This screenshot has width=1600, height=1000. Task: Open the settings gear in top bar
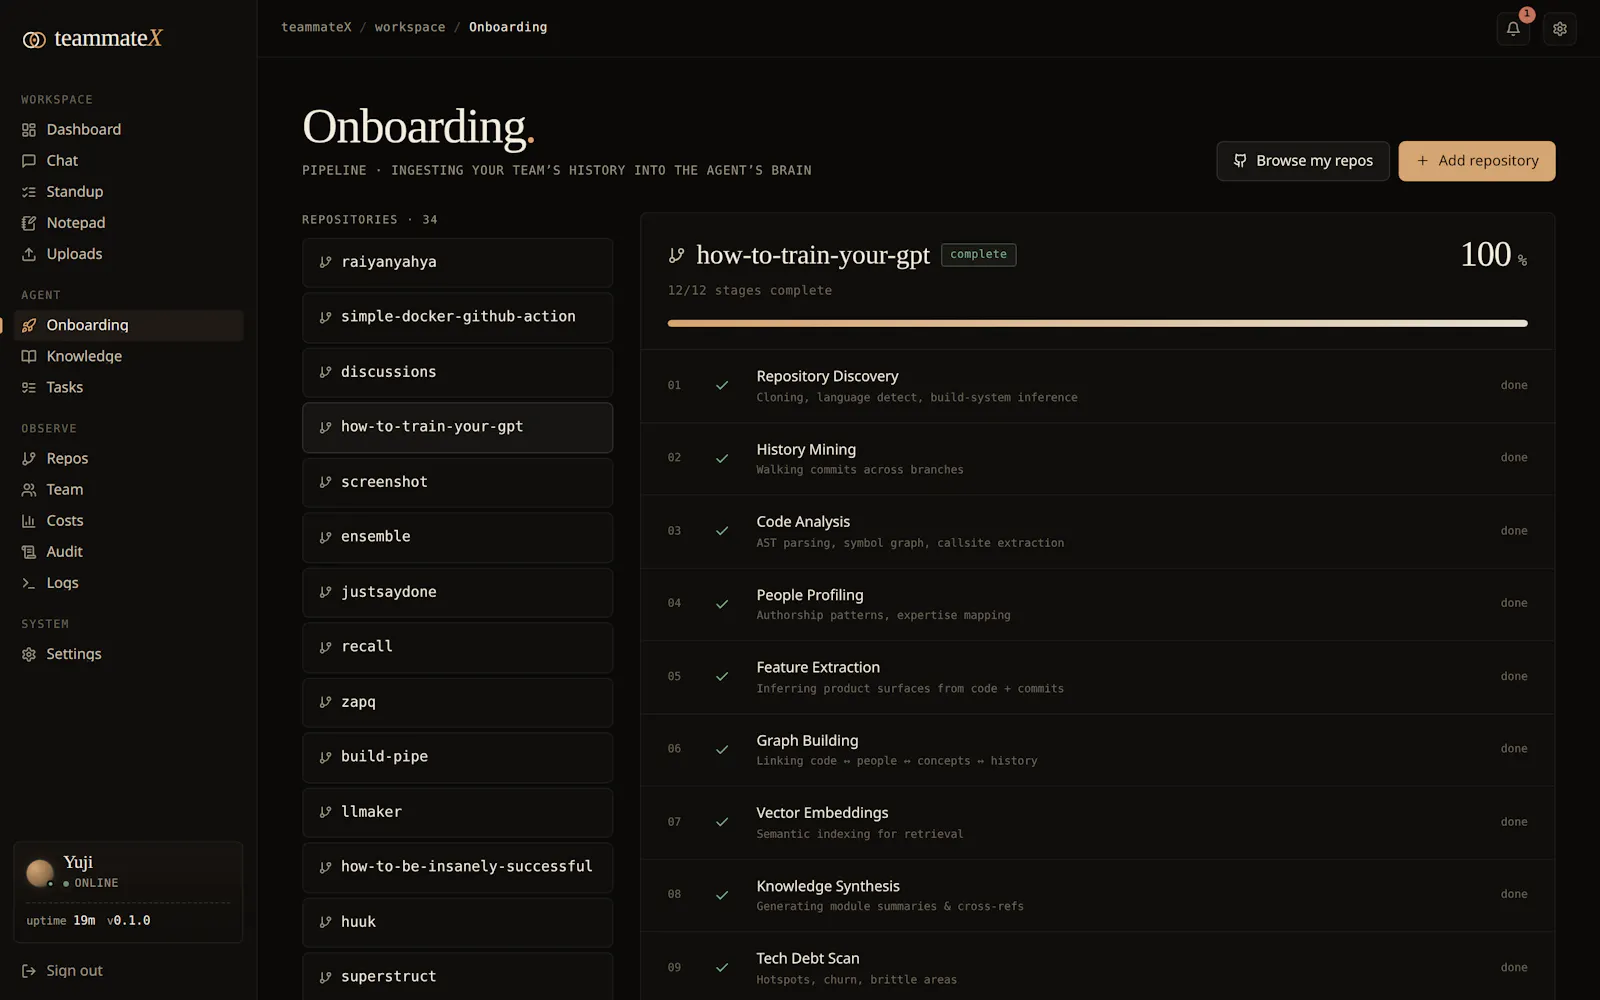pyautogui.click(x=1560, y=29)
